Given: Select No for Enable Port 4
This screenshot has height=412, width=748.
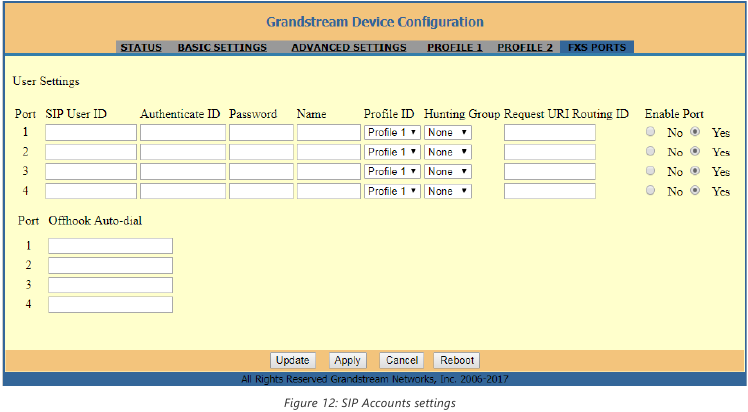Looking at the screenshot, I should 650,190.
